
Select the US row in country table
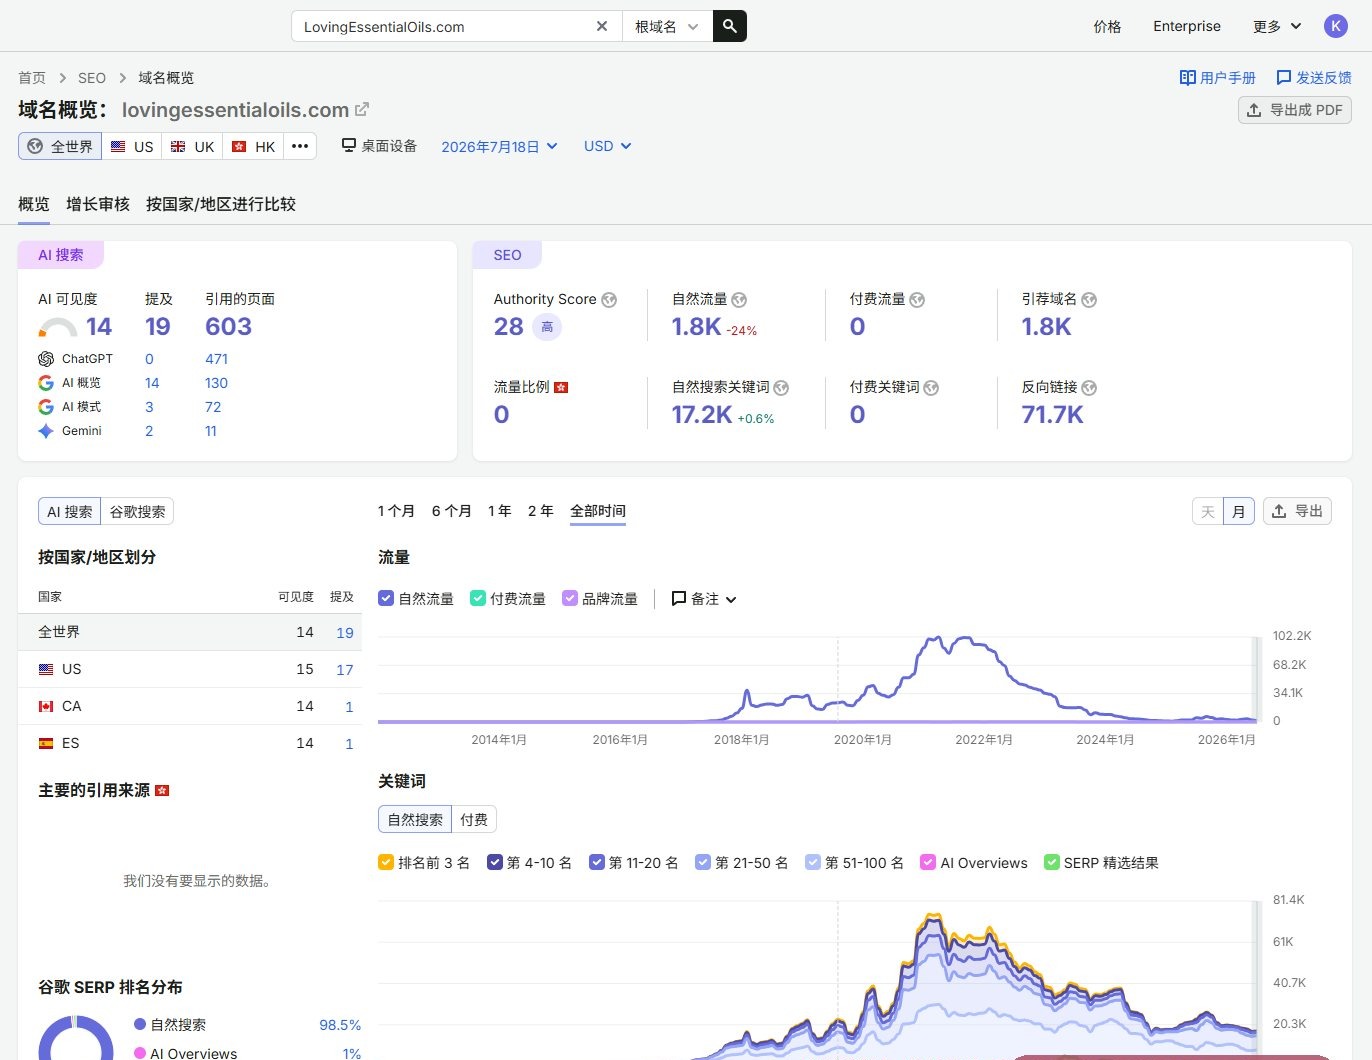tap(190, 669)
